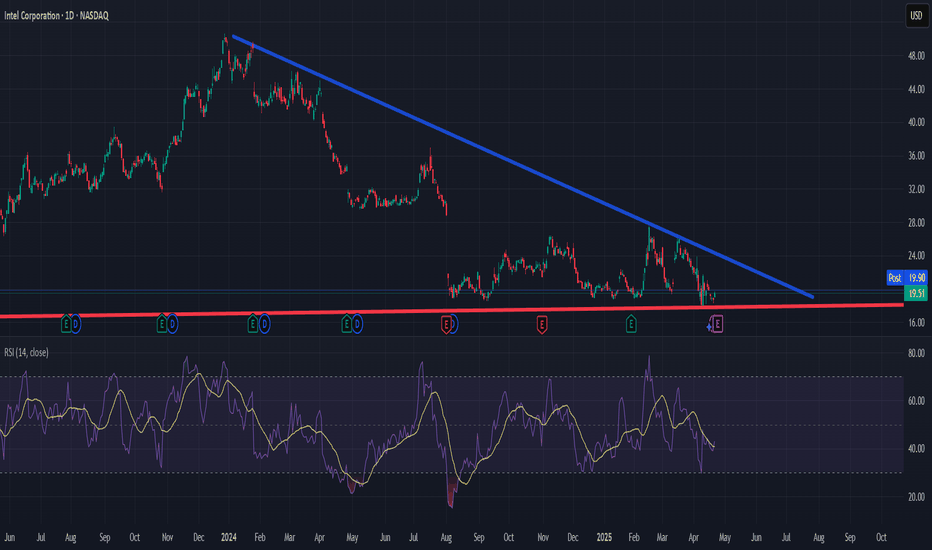Open the purple upcoming earnings E marker

[718, 324]
